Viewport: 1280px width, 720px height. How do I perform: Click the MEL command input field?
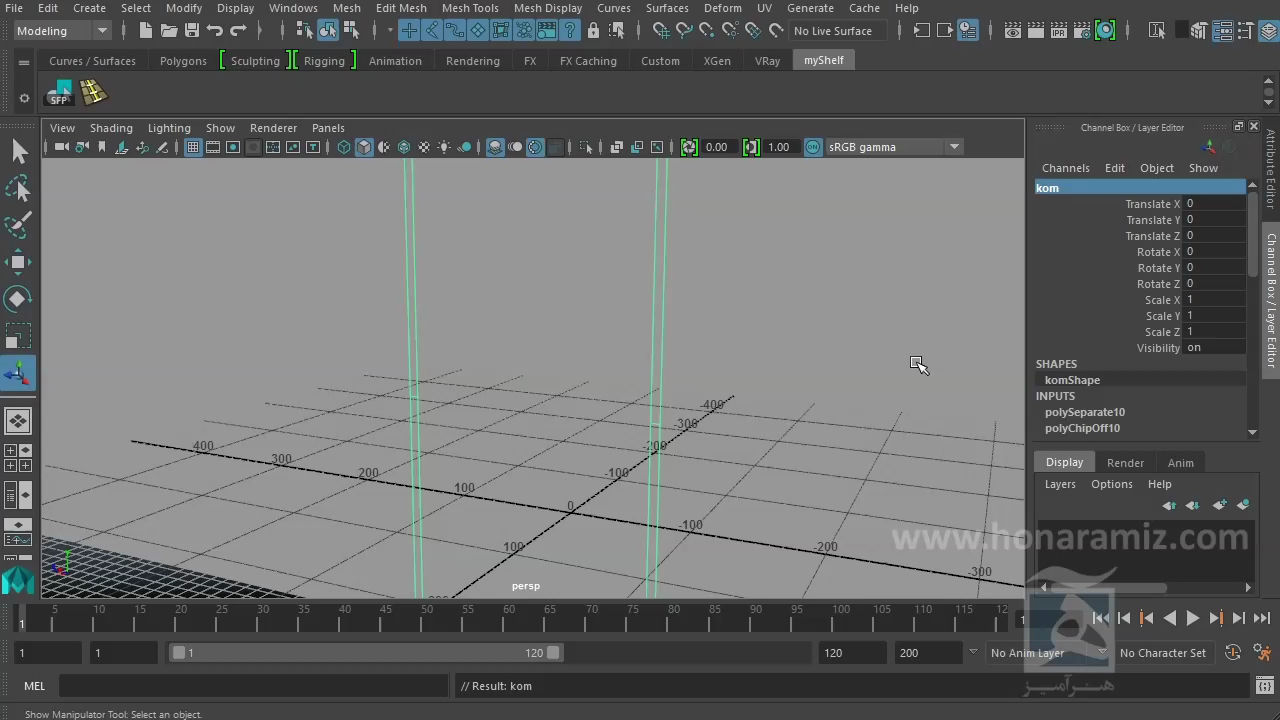pyautogui.click(x=253, y=686)
